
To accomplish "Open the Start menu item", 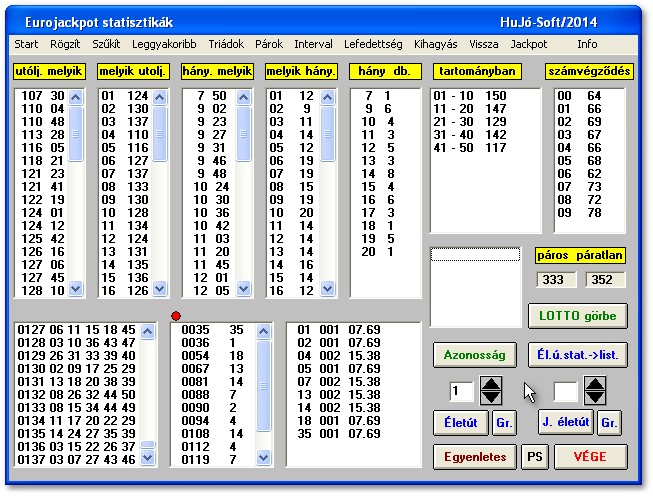I will (26, 44).
